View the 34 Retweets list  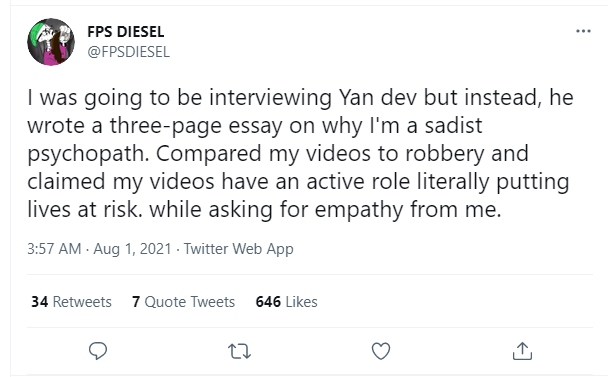71,302
